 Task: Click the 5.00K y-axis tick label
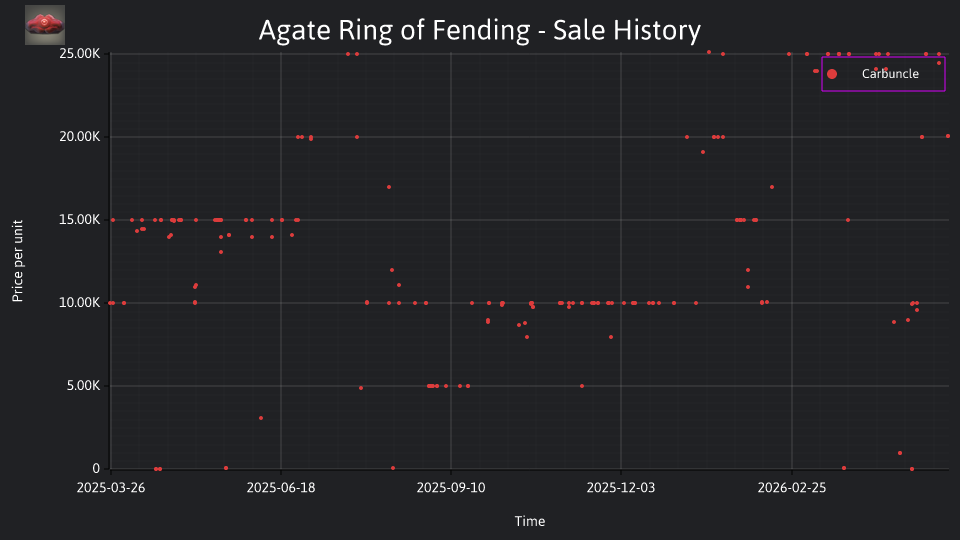pyautogui.click(x=83, y=386)
